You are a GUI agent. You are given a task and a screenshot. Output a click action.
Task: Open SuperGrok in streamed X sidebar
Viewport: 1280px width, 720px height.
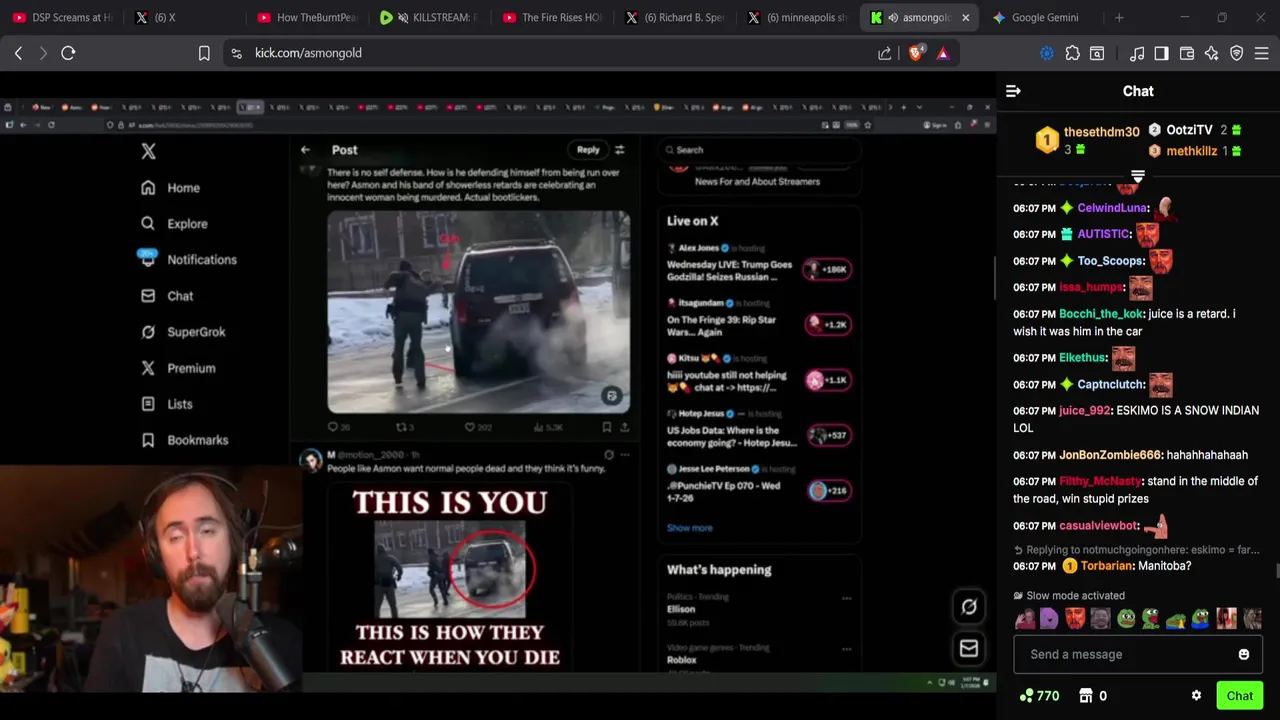[183, 332]
